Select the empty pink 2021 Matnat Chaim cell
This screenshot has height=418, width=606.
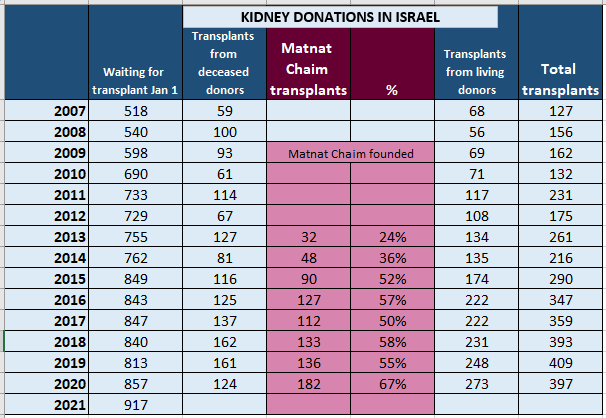tap(309, 406)
